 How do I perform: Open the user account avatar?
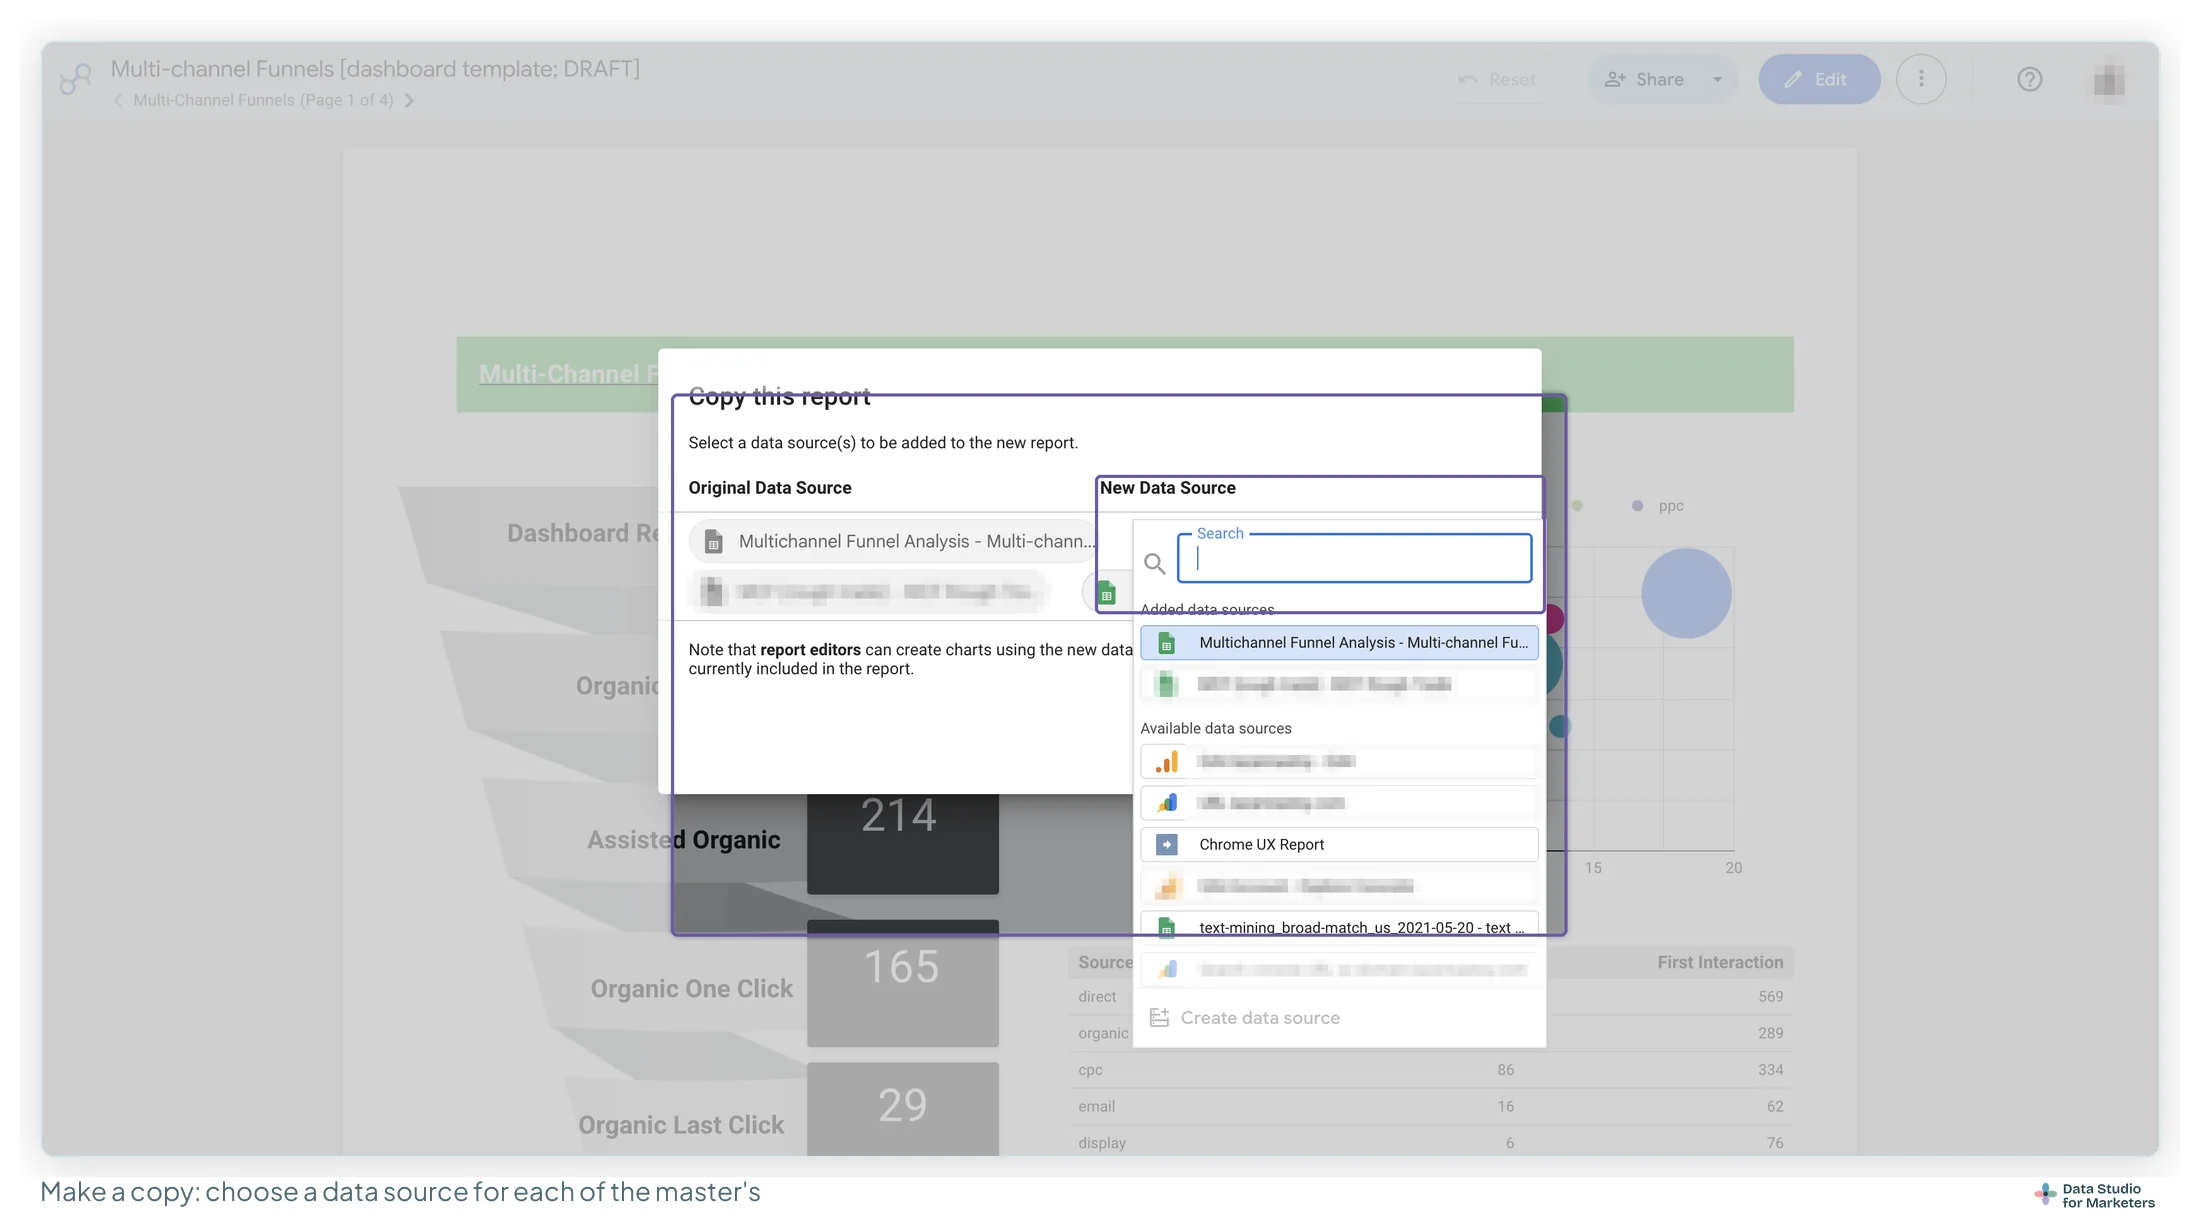coord(2109,79)
